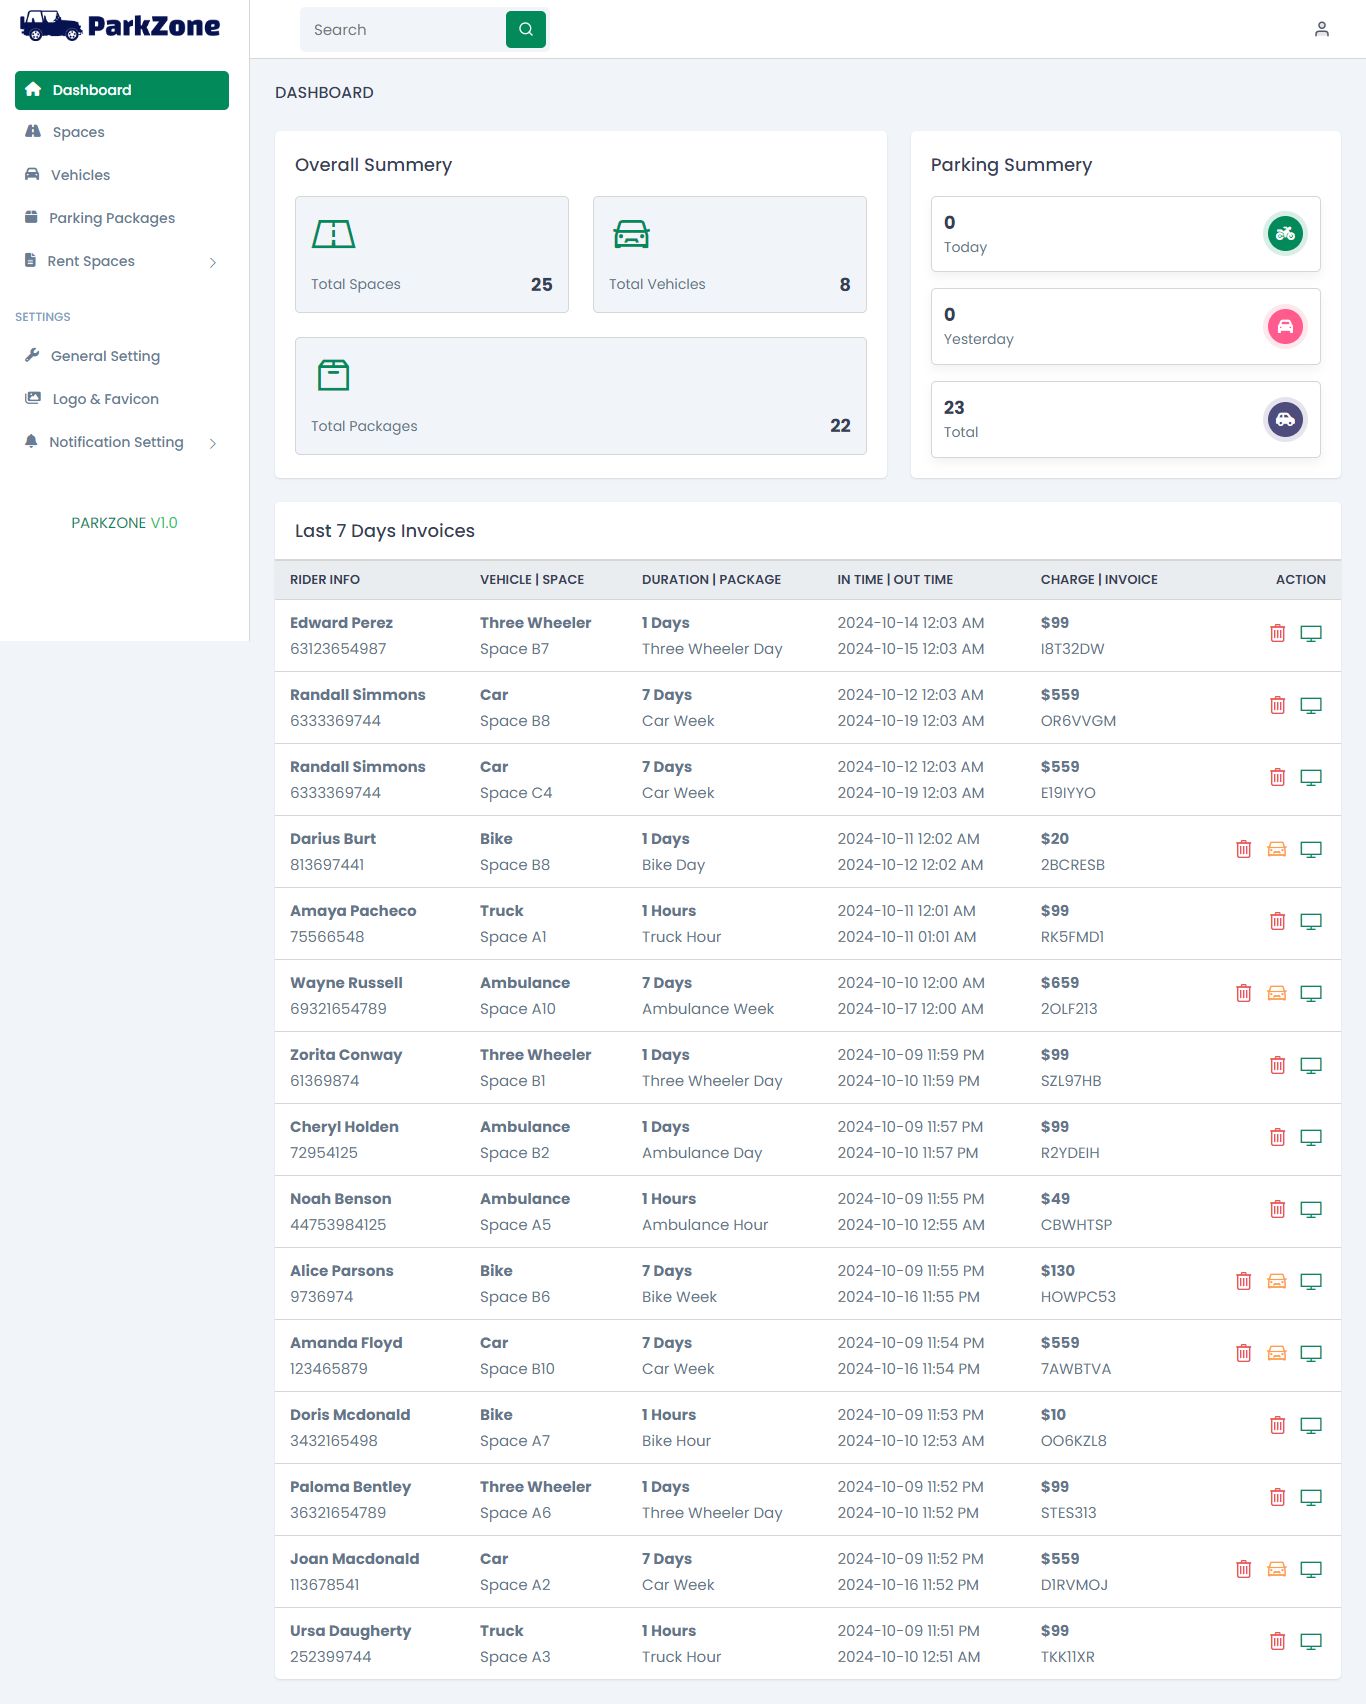Click the RIDER INFO column header
Viewport: 1366px width, 1704px height.
pyautogui.click(x=325, y=580)
